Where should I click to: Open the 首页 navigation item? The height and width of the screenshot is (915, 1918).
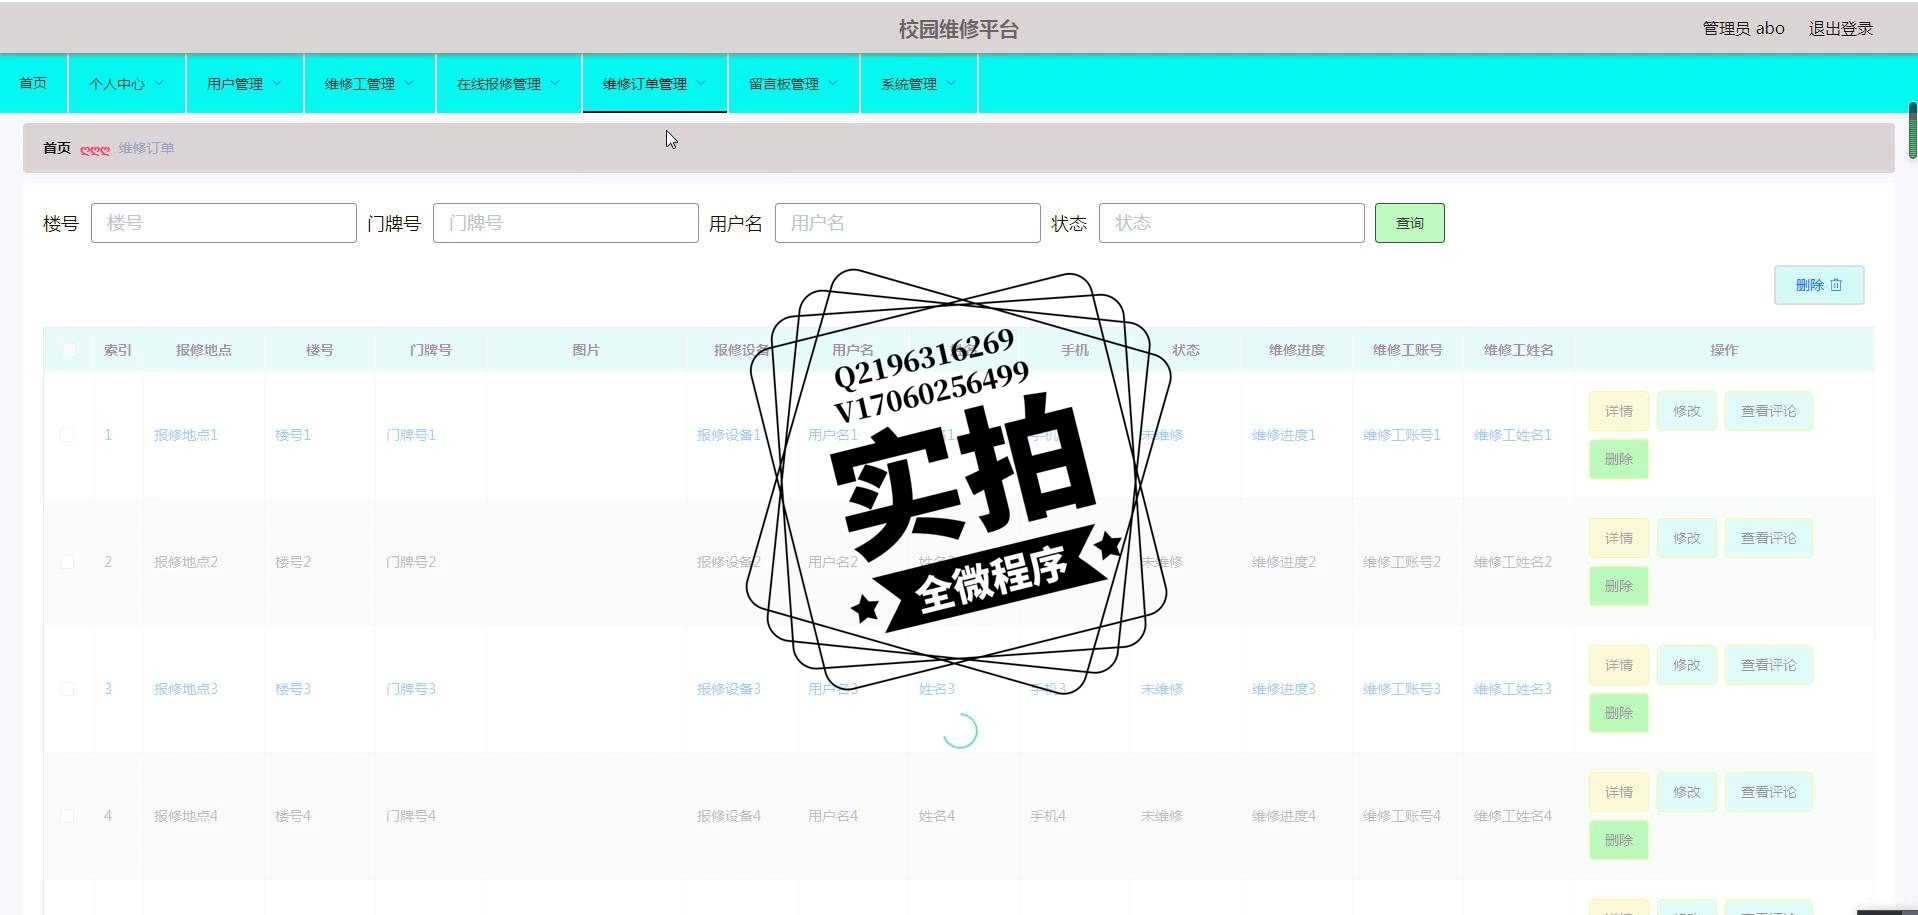(33, 84)
